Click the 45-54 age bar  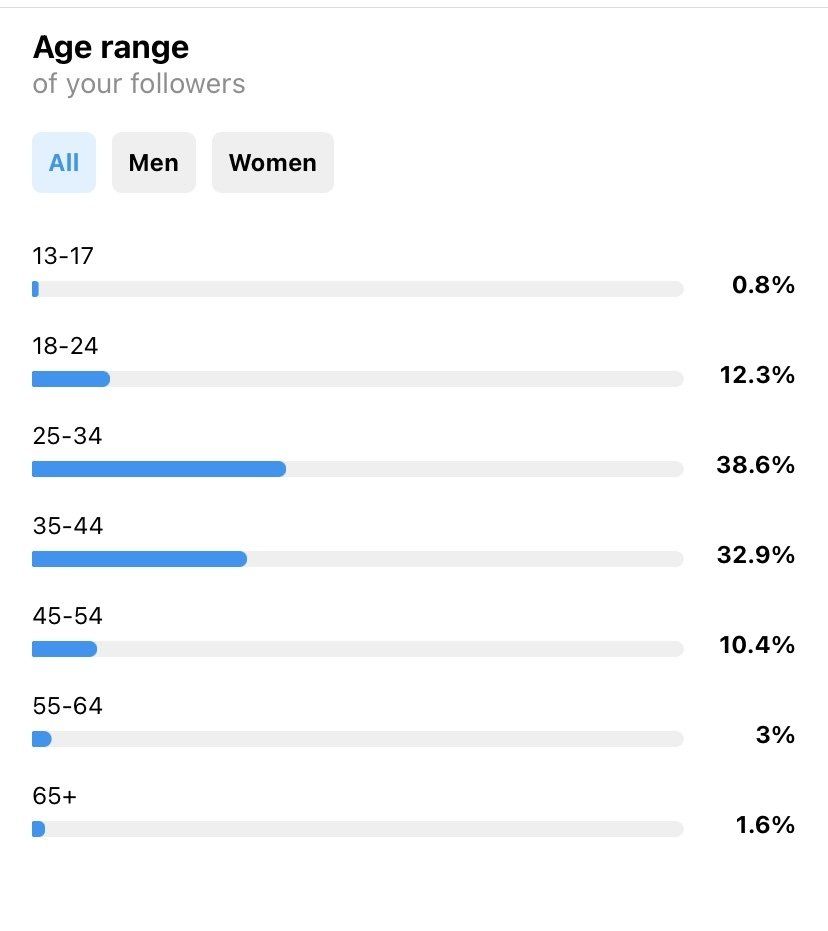[x=357, y=649]
